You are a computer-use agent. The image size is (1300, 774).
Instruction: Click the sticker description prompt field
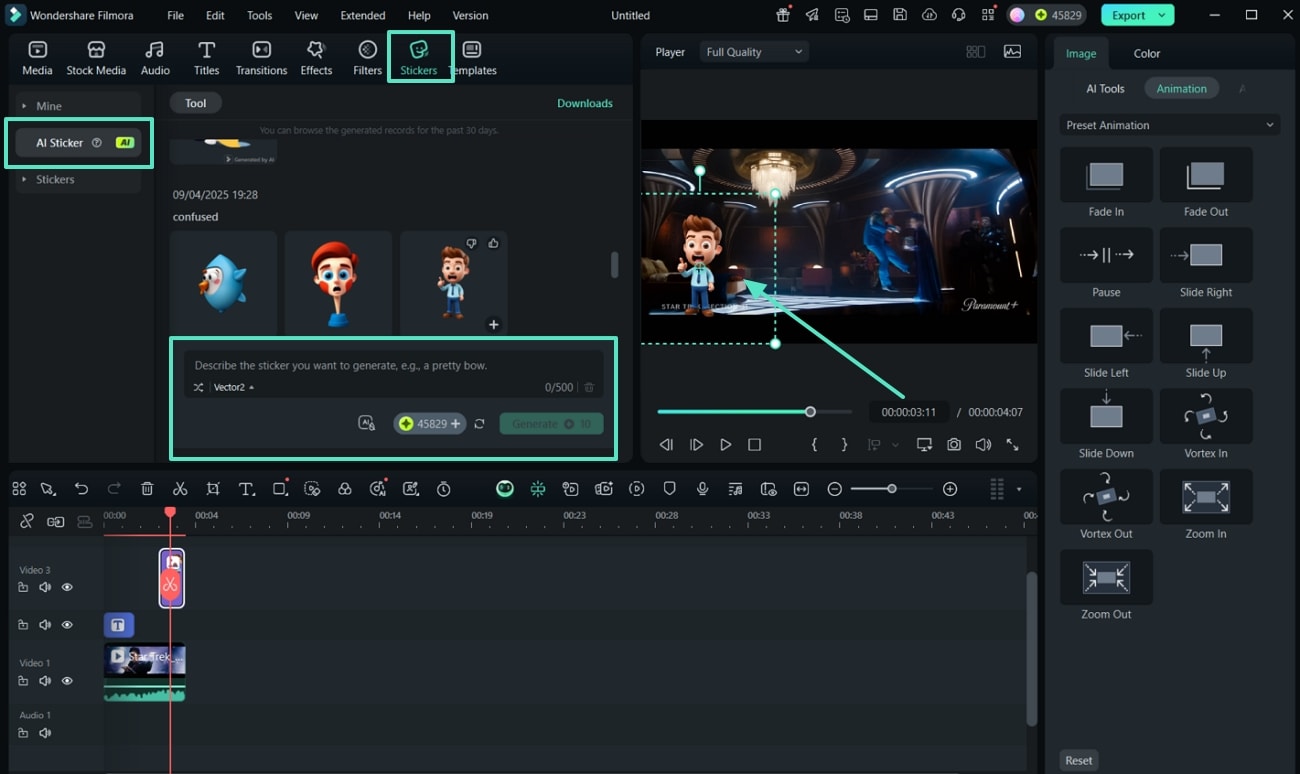tap(392, 365)
